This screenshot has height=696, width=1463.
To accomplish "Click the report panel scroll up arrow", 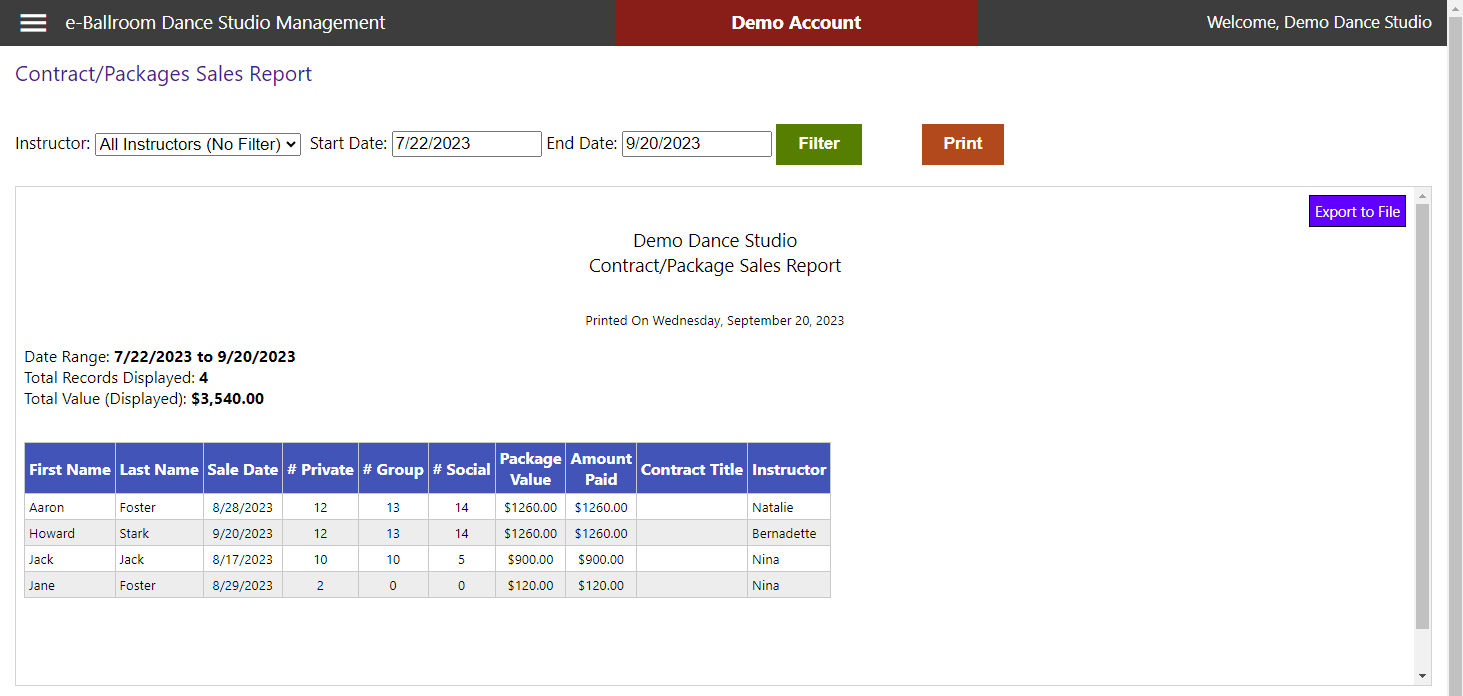I will coord(1423,196).
